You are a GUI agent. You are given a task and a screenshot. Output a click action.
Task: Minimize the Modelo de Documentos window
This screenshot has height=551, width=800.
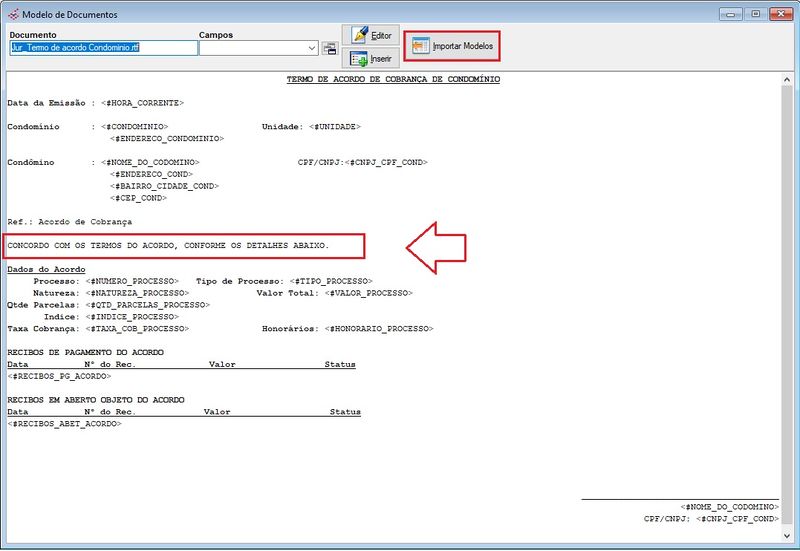(733, 14)
